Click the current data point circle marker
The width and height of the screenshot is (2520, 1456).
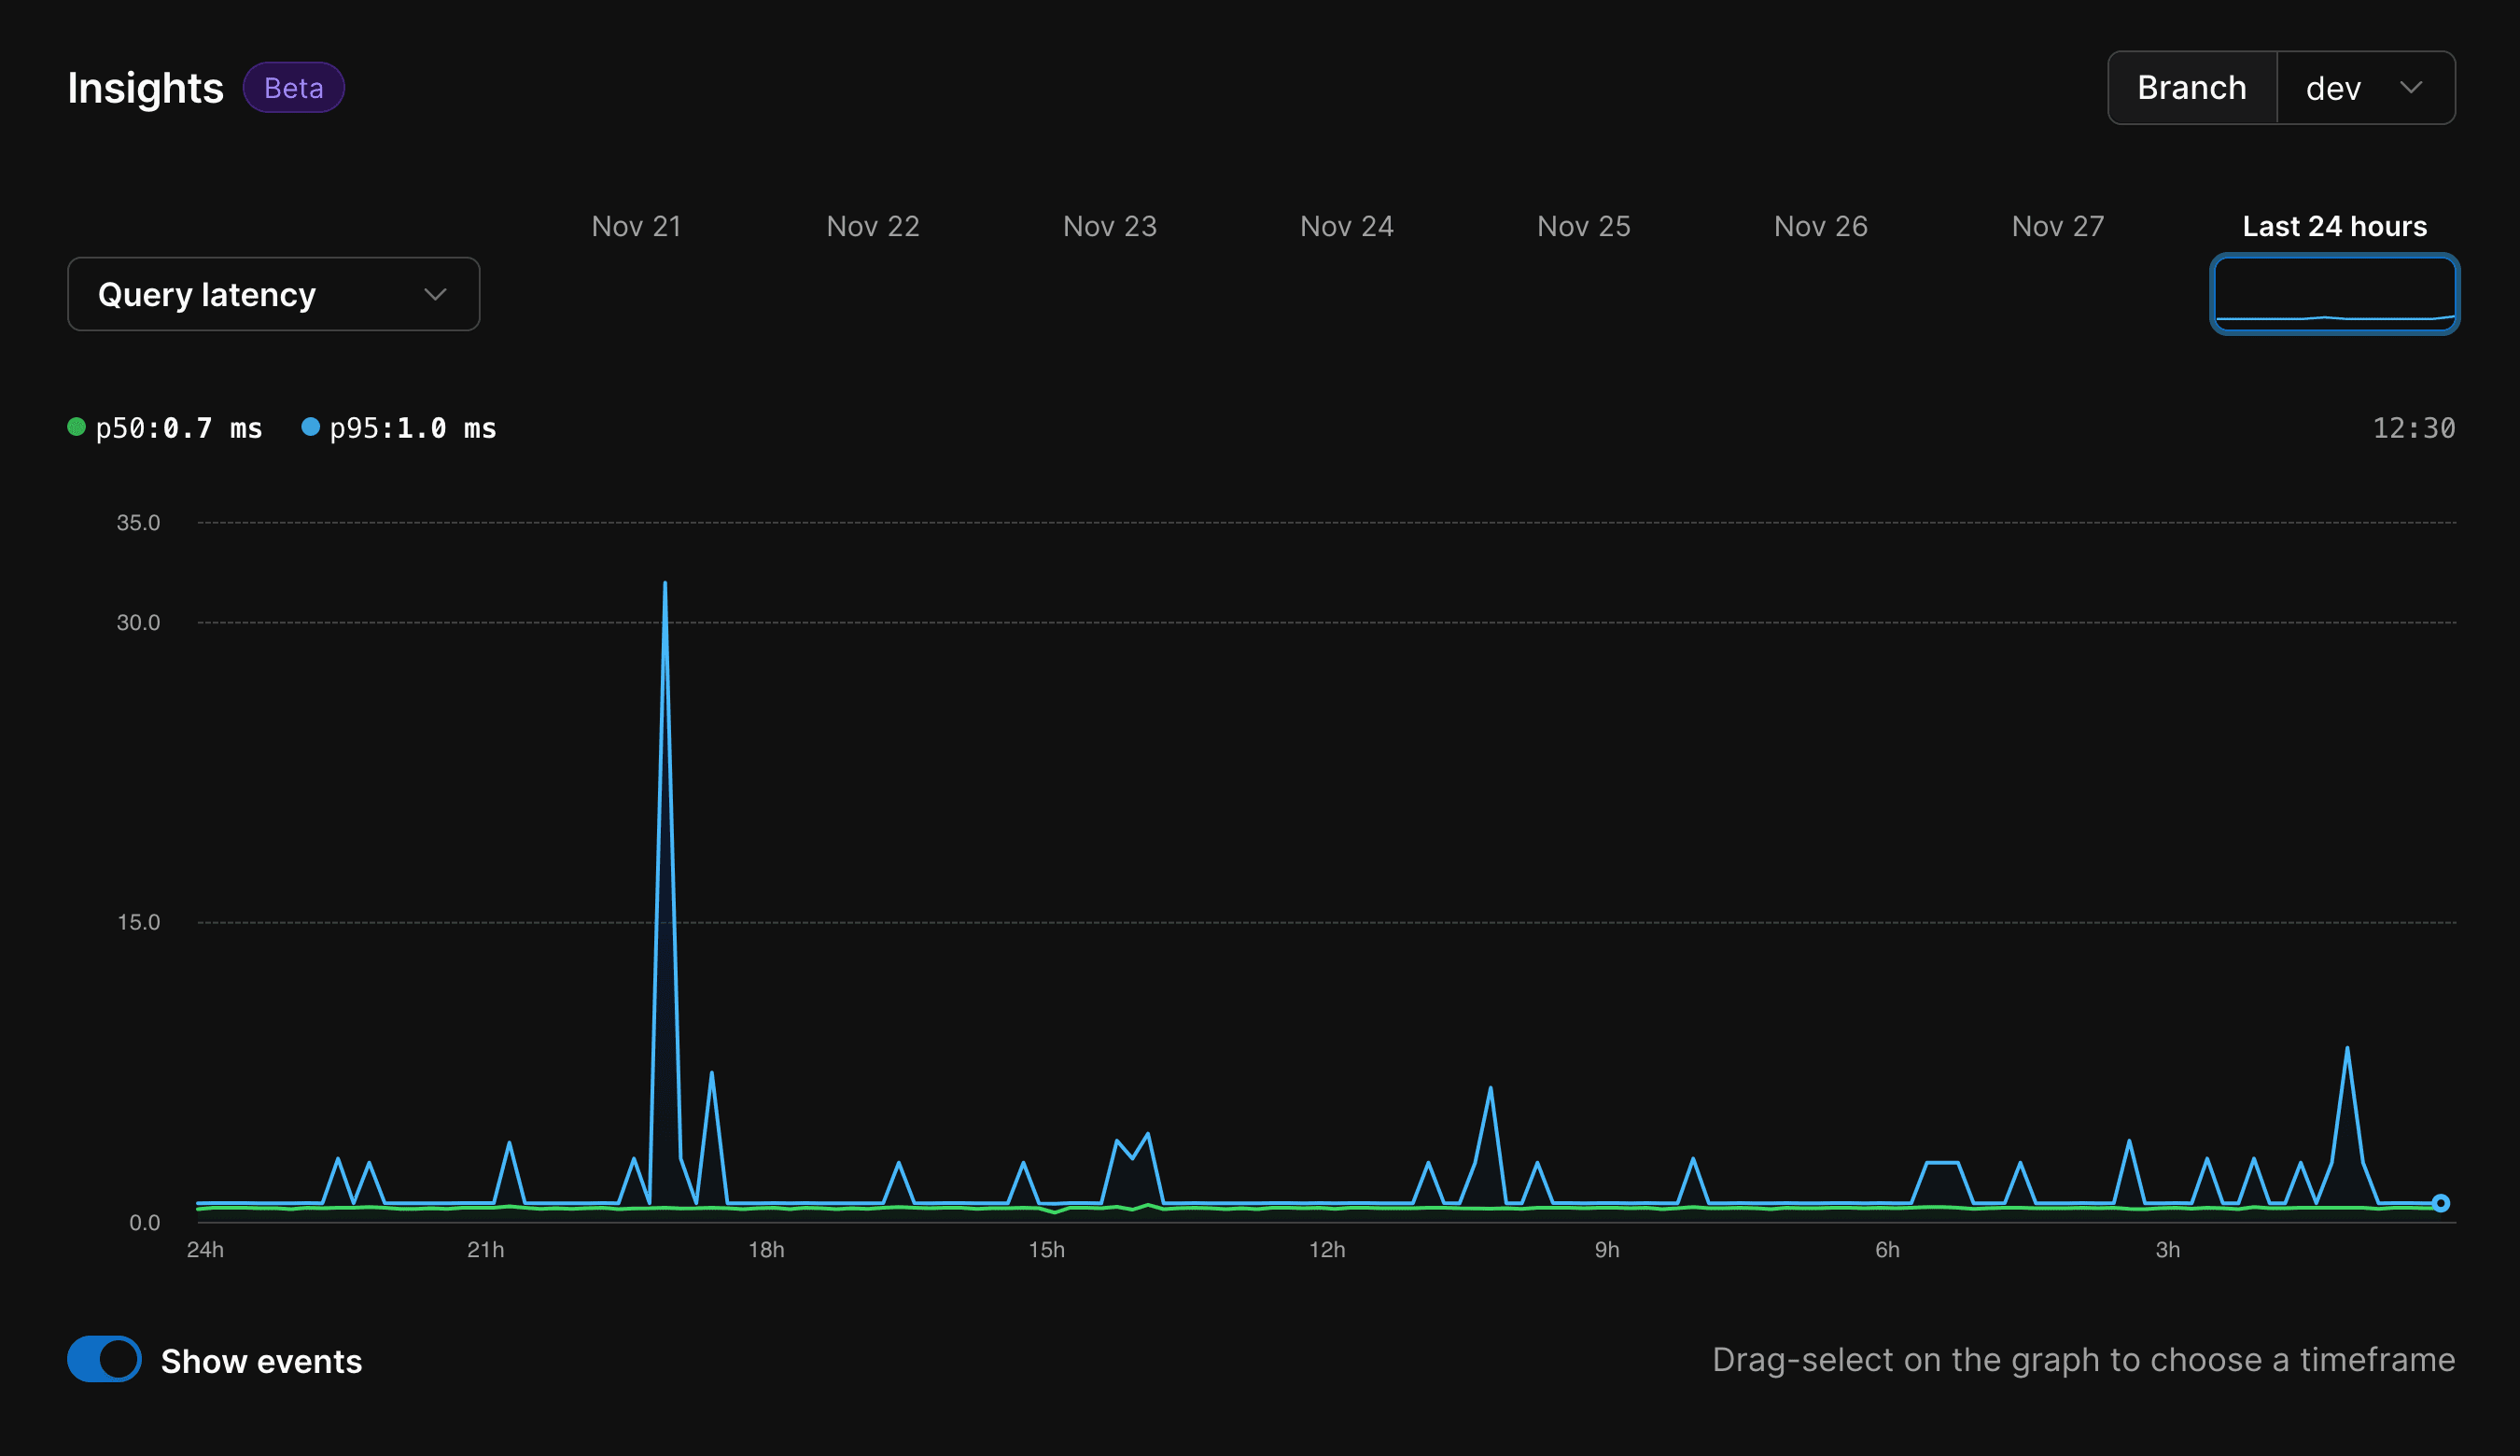[2441, 1203]
